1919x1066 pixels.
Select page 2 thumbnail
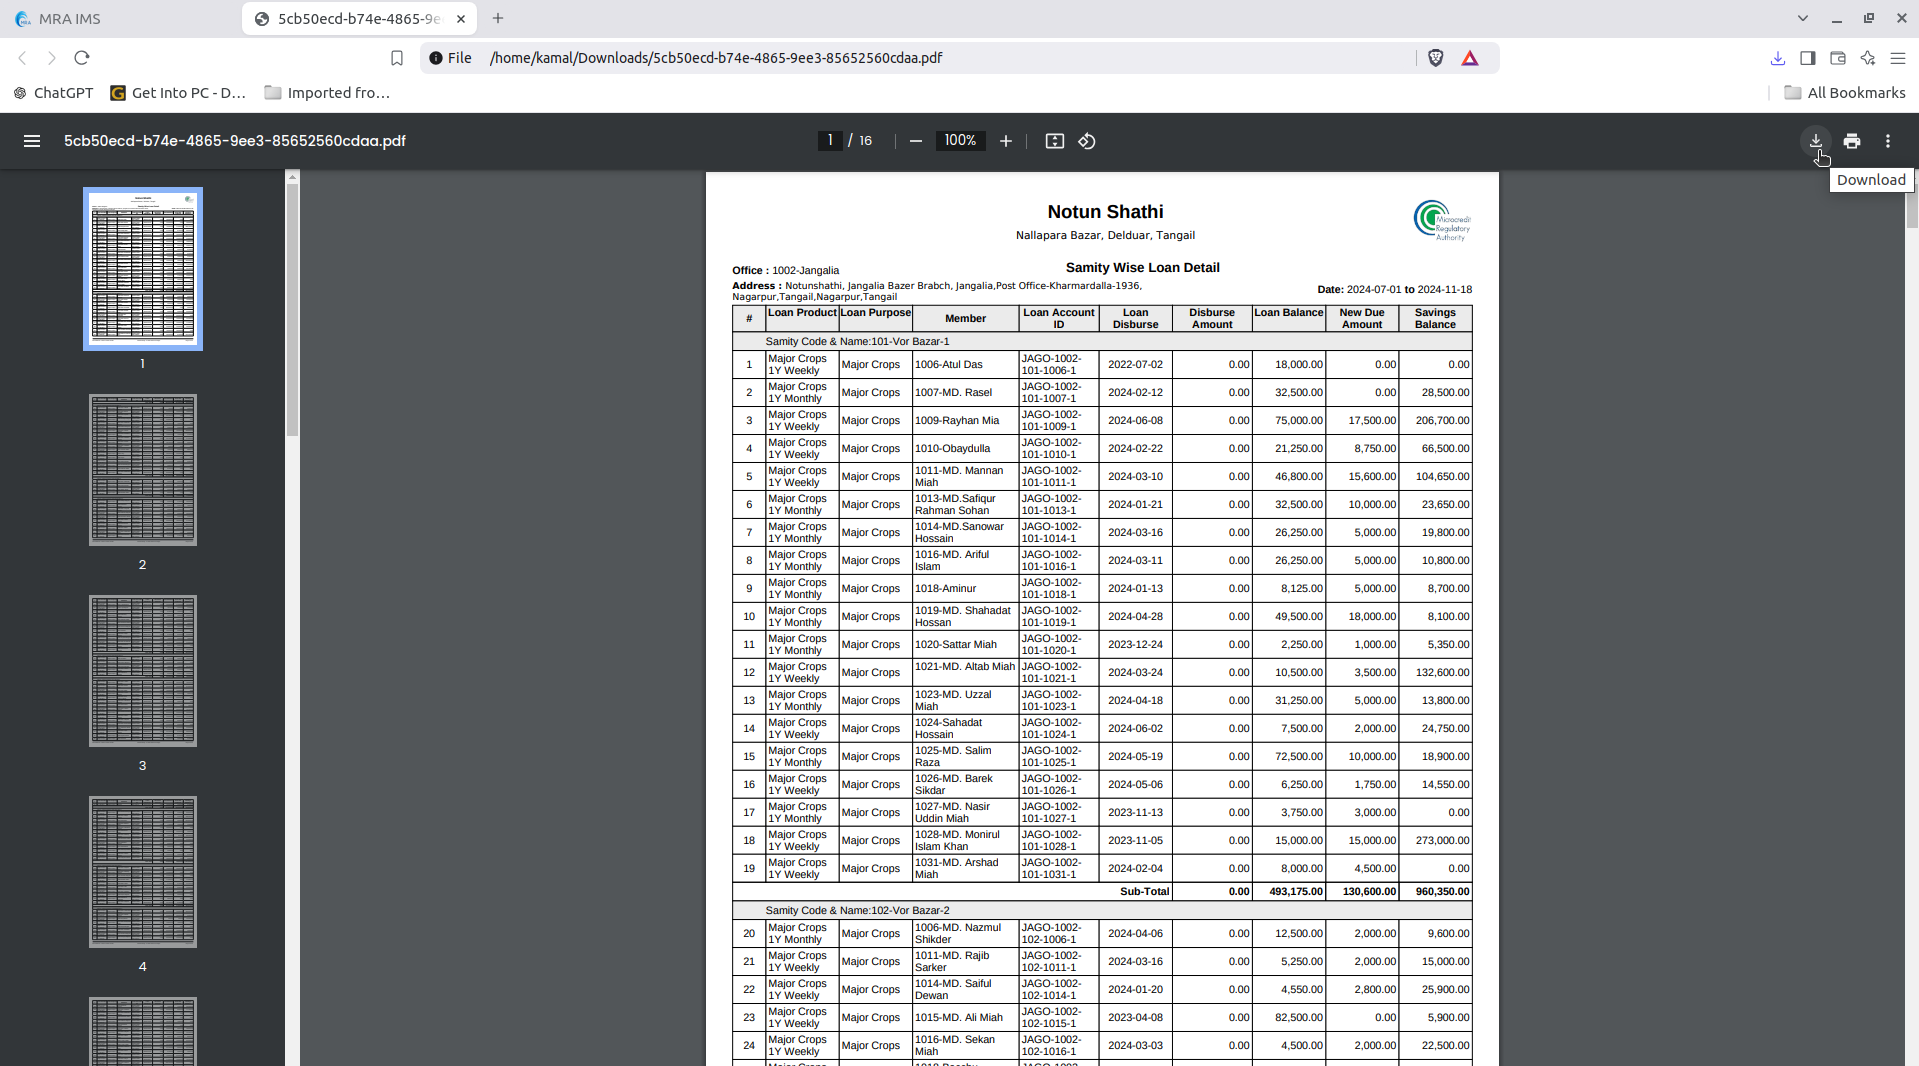point(143,470)
